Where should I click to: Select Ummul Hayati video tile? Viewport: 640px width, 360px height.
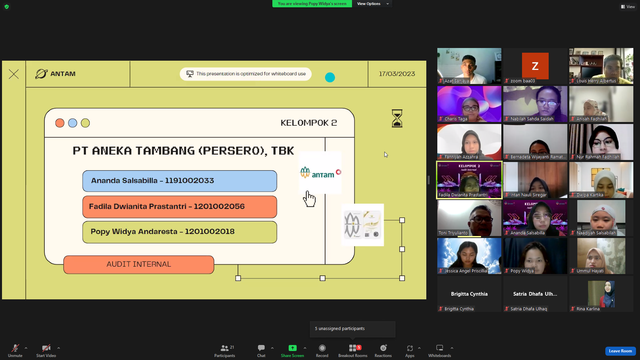click(601, 256)
